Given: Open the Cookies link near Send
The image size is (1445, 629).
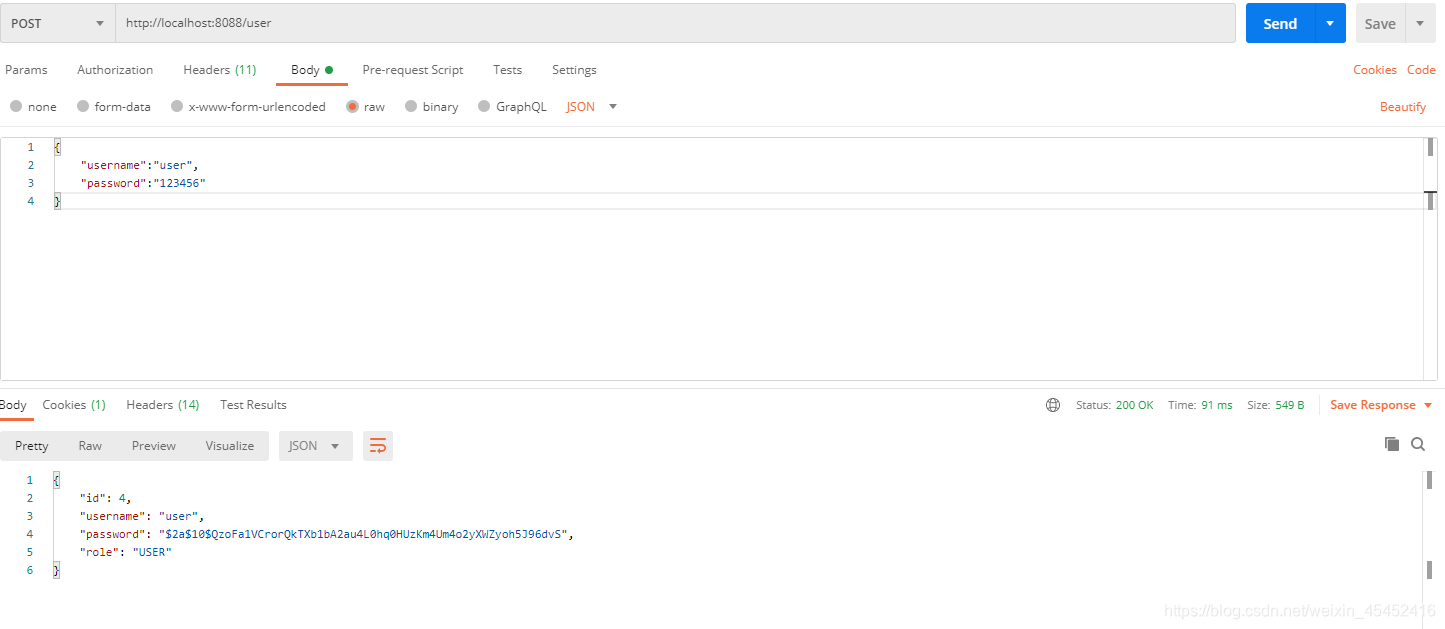Looking at the screenshot, I should pos(1375,70).
